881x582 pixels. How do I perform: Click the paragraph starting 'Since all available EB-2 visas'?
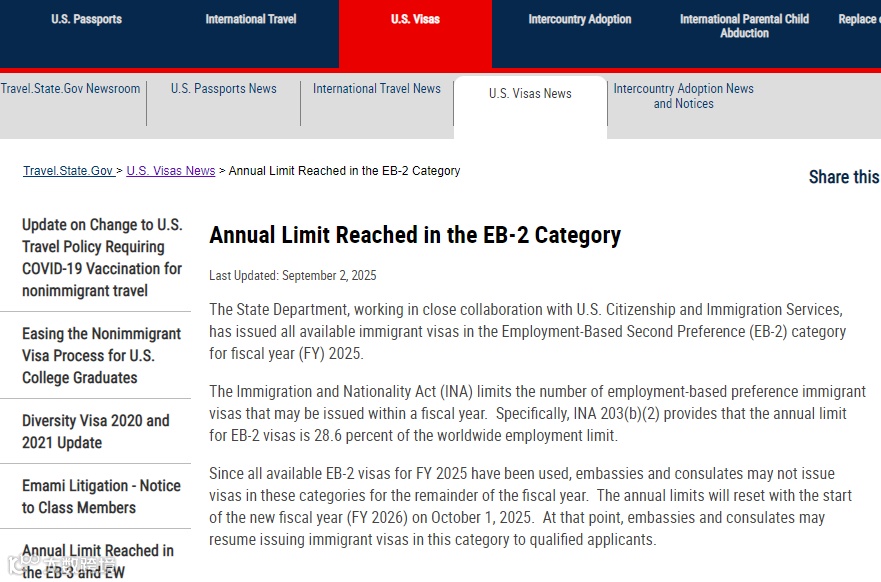[530, 506]
